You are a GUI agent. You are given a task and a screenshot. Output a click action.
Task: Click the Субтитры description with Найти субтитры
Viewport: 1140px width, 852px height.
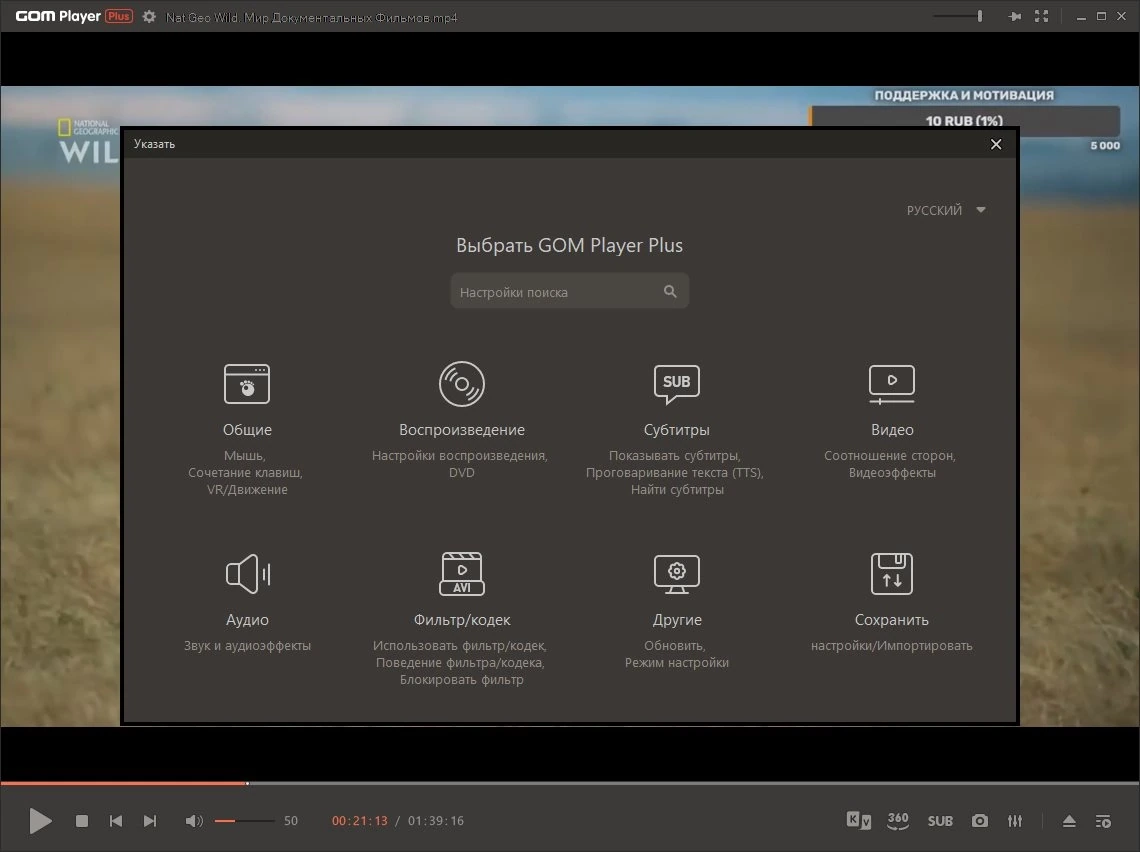click(675, 473)
